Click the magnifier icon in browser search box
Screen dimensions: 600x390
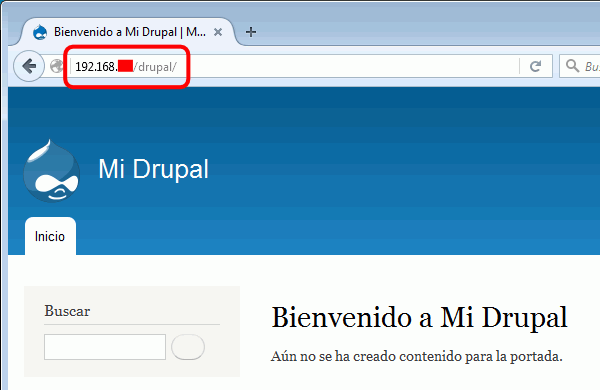coord(572,66)
